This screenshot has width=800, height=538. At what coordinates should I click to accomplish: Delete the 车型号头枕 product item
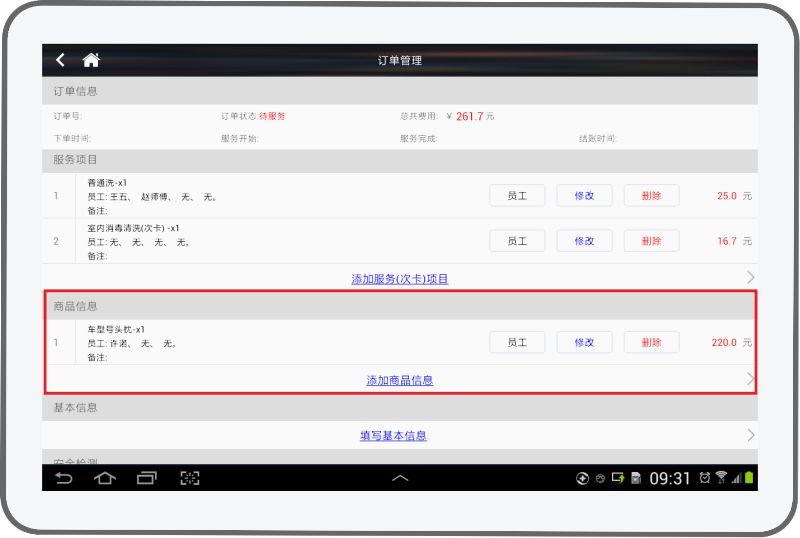pyautogui.click(x=651, y=342)
